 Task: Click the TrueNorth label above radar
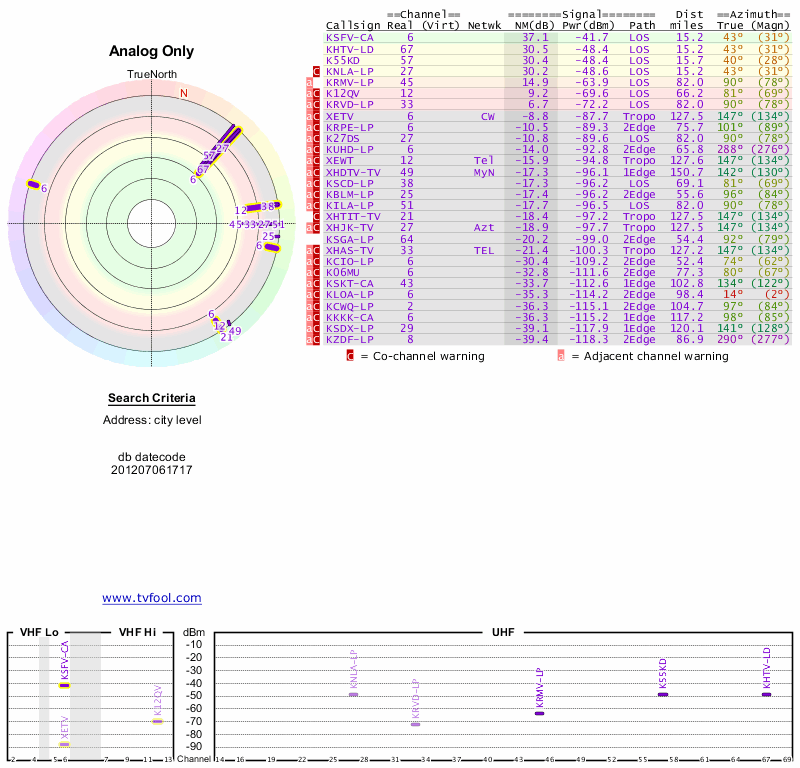(152, 75)
